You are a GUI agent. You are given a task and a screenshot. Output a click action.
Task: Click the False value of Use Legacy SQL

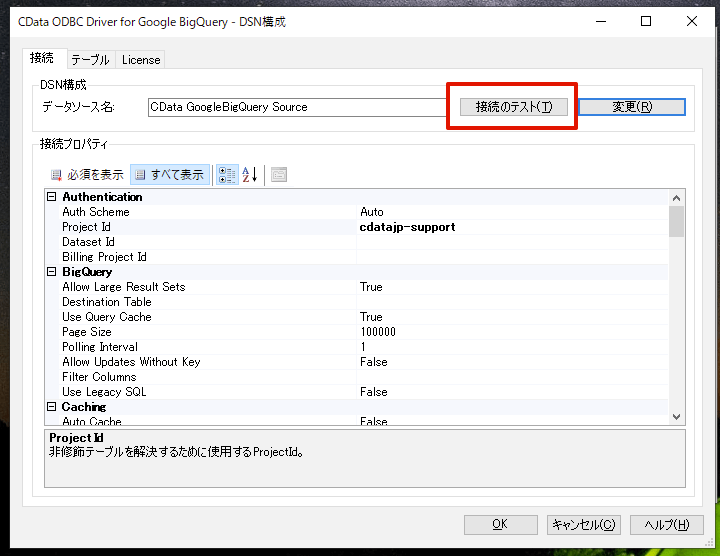point(373,392)
